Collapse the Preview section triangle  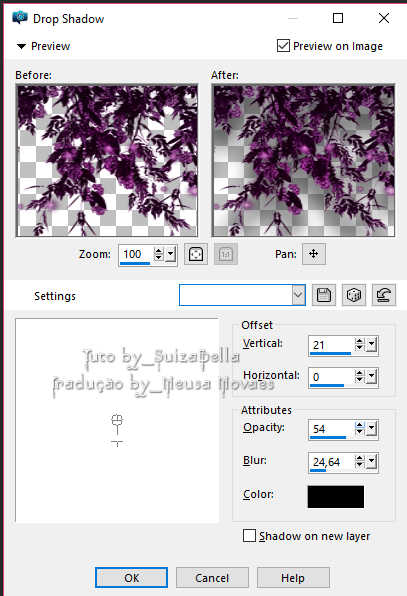21,46
